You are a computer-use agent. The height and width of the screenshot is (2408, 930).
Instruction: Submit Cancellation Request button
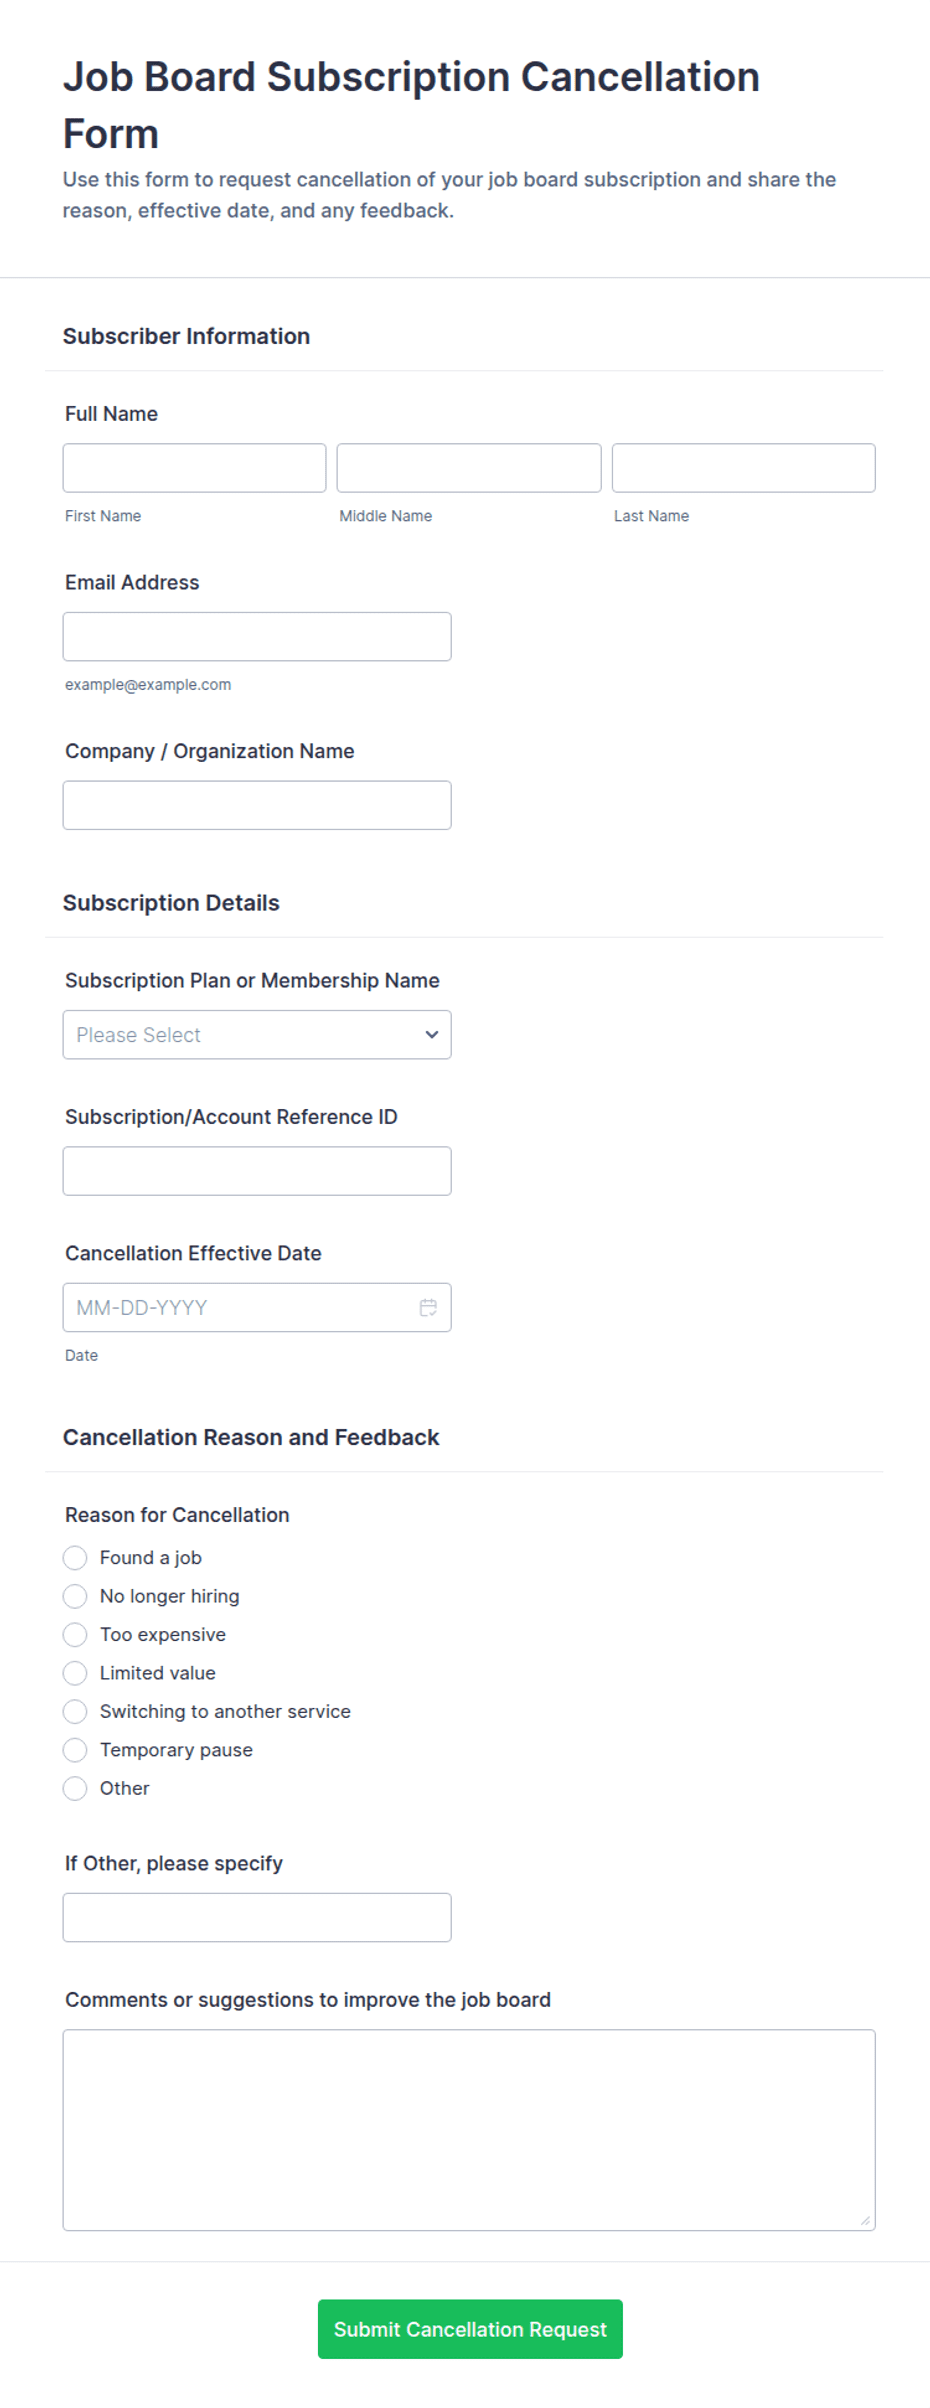pyautogui.click(x=470, y=2329)
